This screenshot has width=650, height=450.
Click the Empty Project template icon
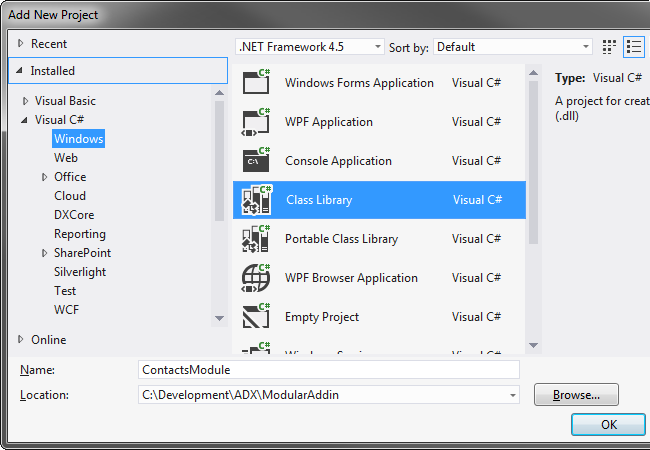[x=256, y=316]
